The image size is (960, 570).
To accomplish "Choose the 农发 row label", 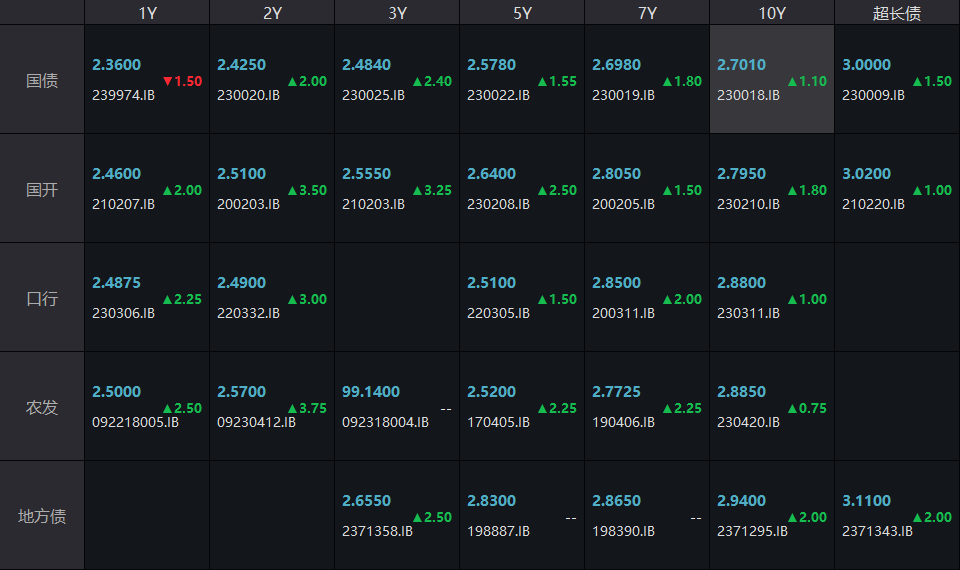I will coord(42,407).
